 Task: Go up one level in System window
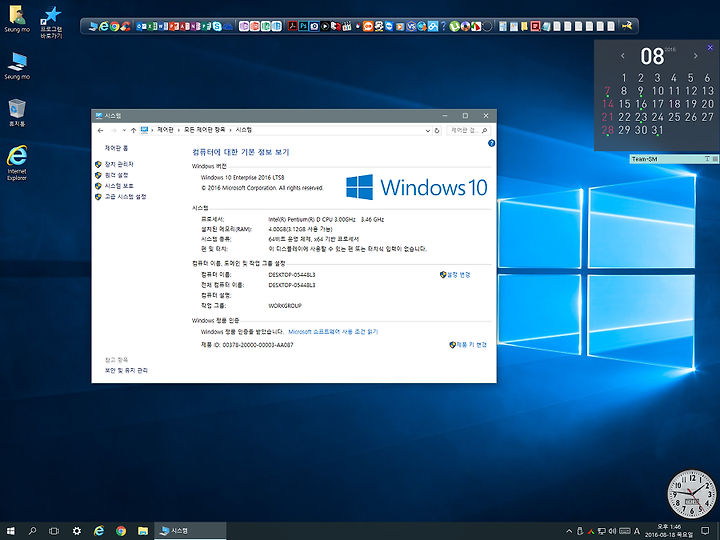pyautogui.click(x=133, y=130)
